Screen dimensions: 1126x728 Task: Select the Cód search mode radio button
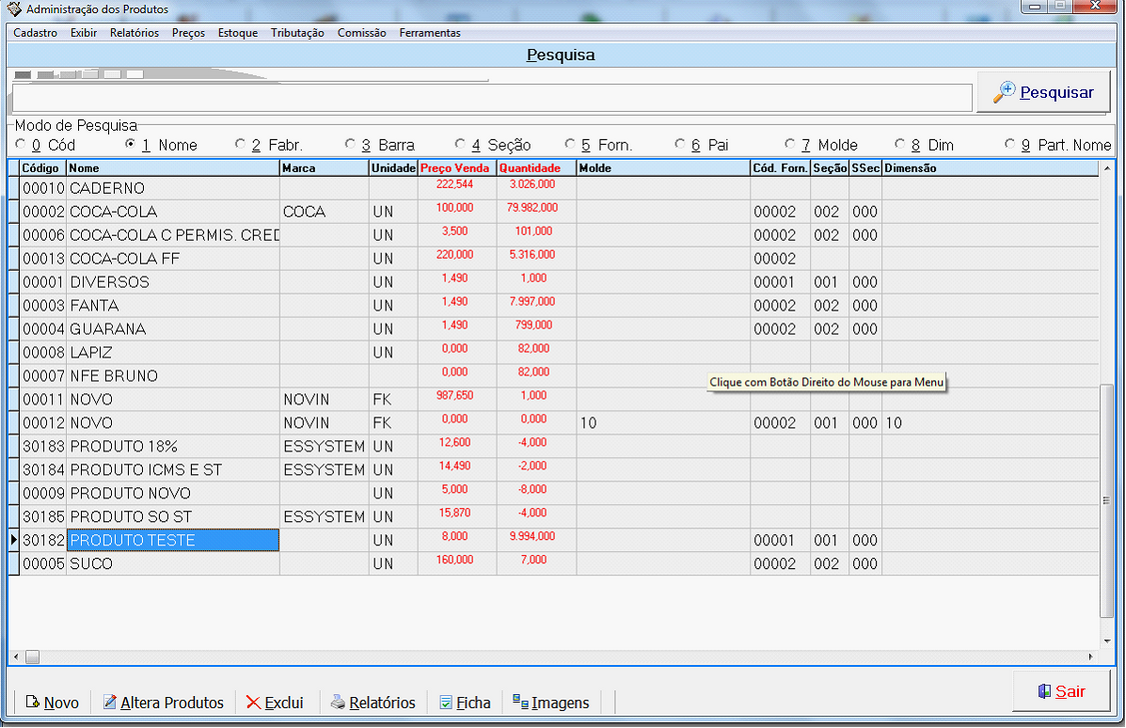21,144
